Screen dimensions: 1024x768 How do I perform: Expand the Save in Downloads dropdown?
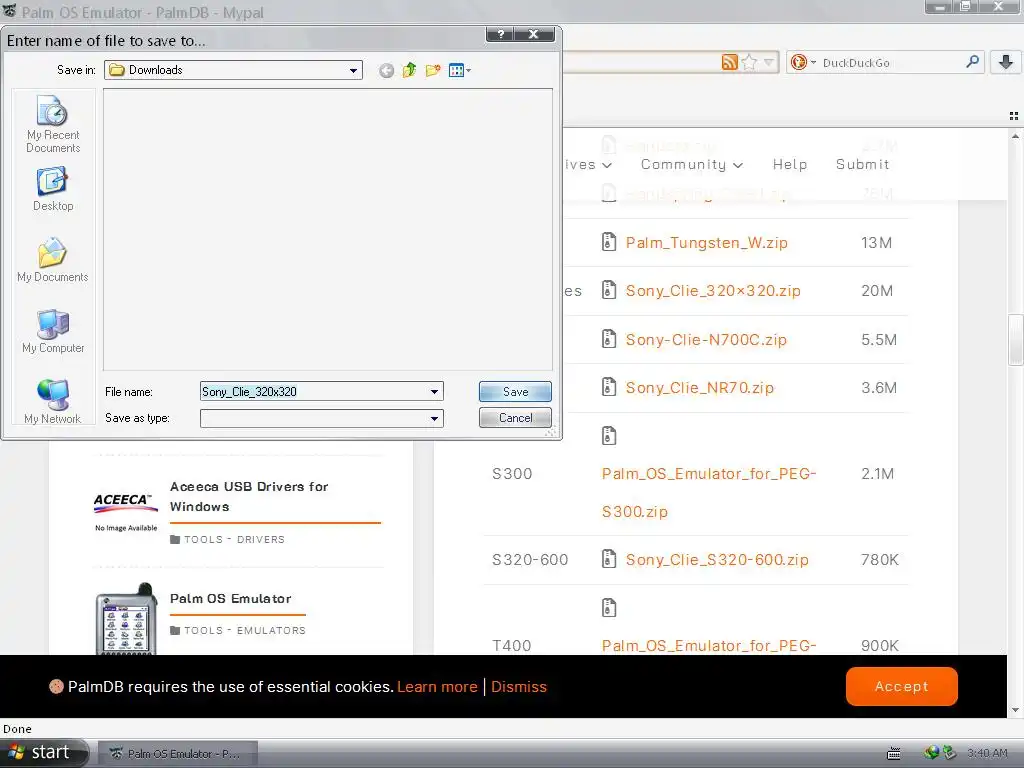(353, 70)
